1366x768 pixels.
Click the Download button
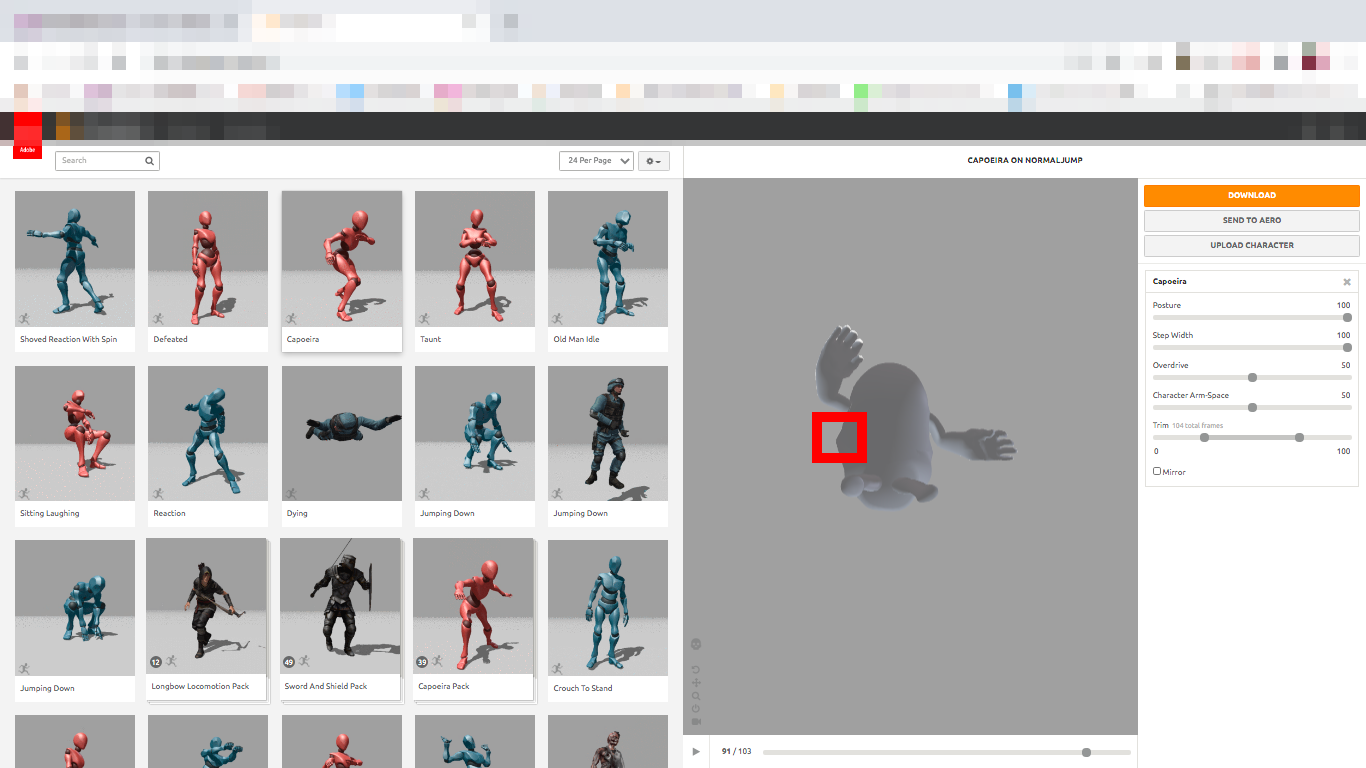(x=1252, y=196)
